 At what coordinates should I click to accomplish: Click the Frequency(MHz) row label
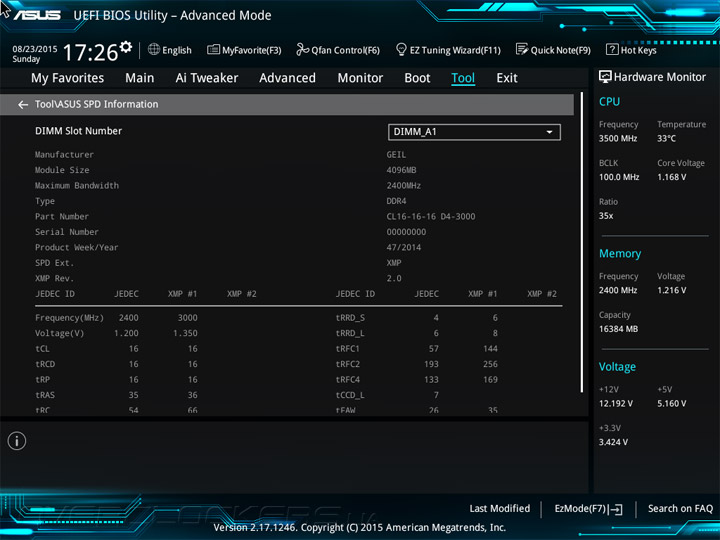tap(69, 318)
